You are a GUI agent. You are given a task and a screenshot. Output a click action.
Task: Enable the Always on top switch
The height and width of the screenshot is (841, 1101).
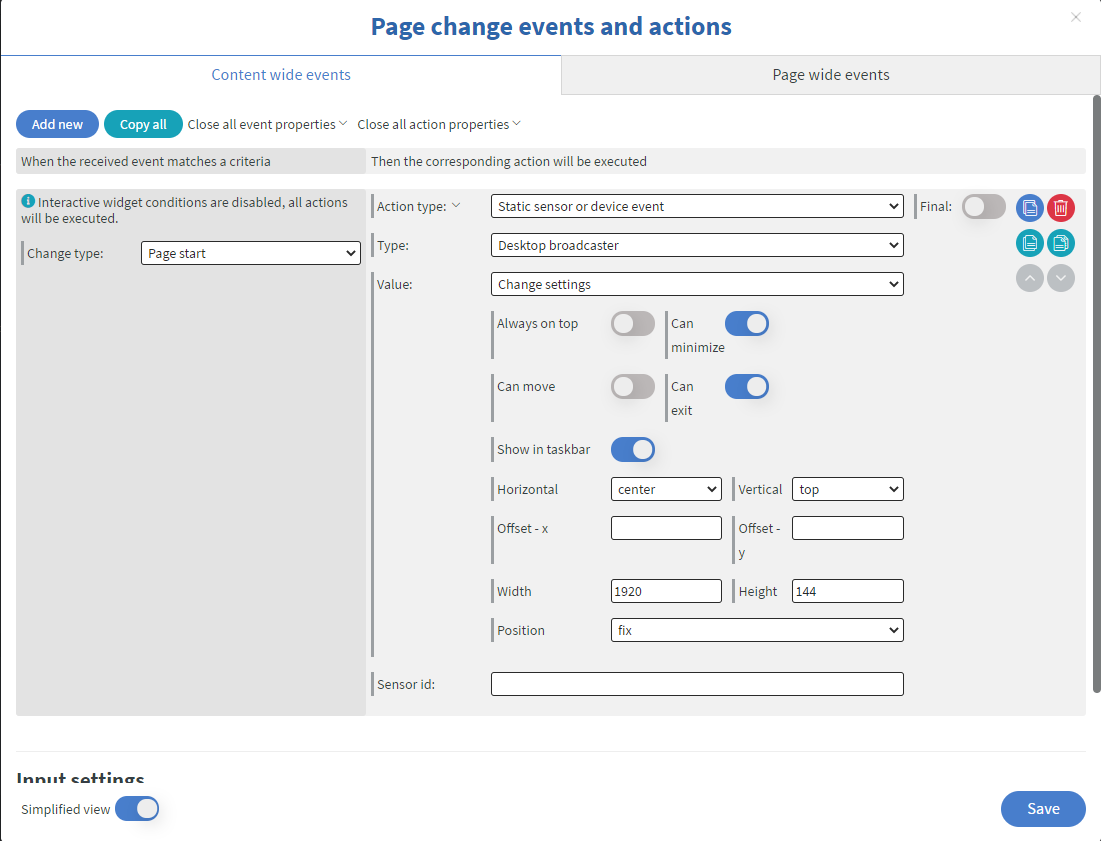633,324
